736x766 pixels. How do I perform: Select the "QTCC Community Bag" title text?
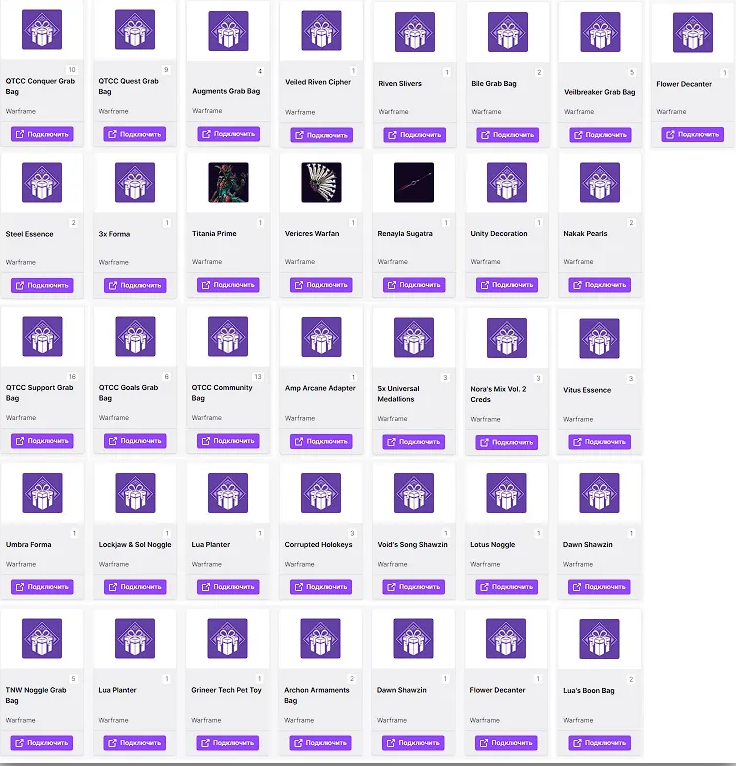222,393
